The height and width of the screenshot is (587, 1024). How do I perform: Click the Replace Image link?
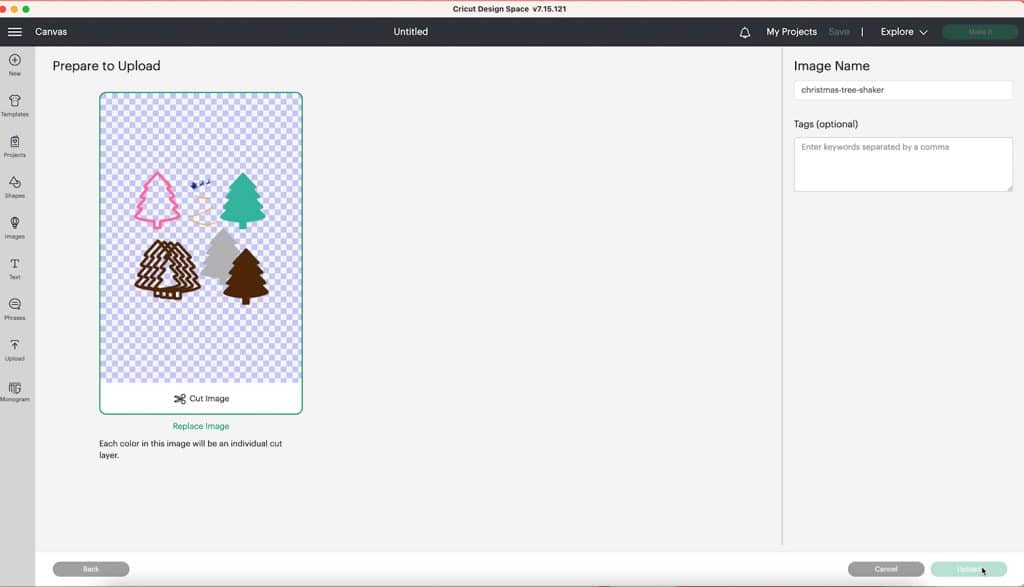tap(200, 426)
